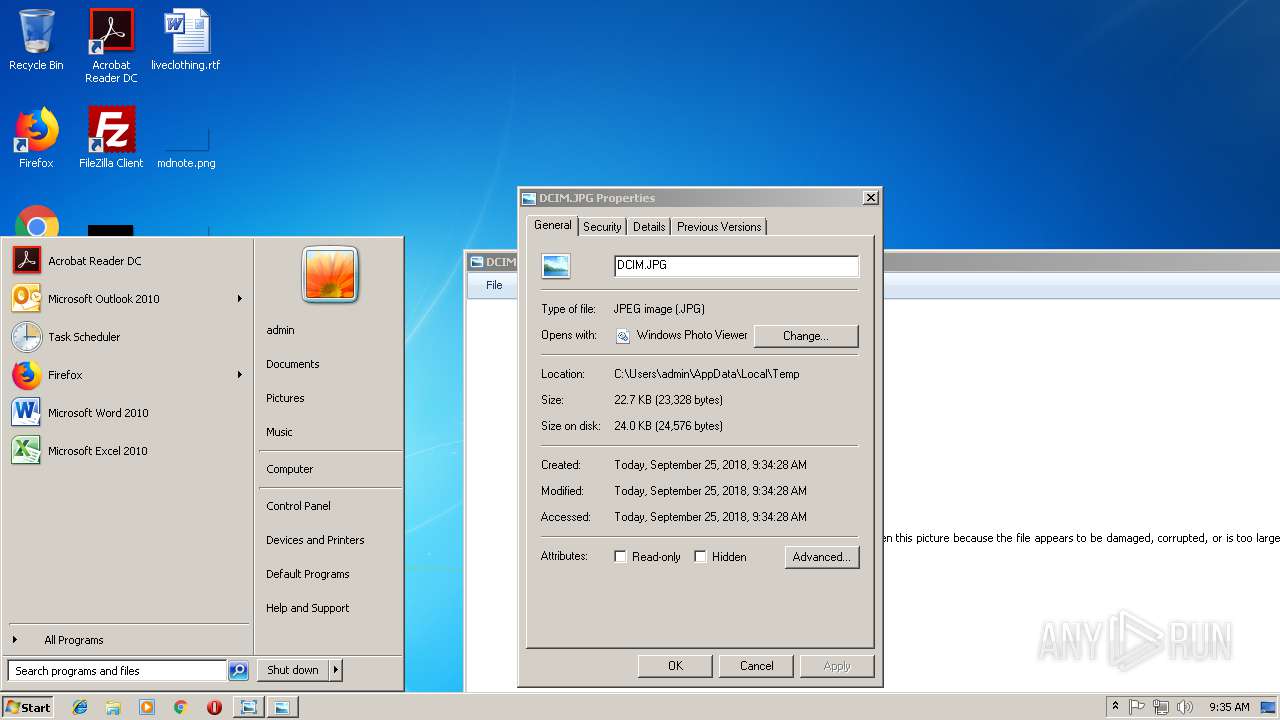1280x720 pixels.
Task: Click Cancel in Properties dialog
Action: point(756,666)
